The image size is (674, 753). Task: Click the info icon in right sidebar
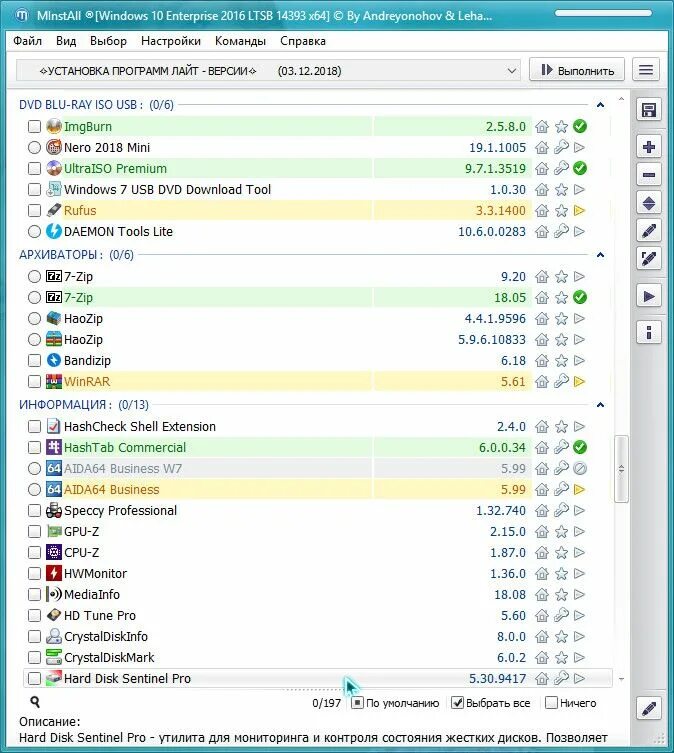click(649, 332)
